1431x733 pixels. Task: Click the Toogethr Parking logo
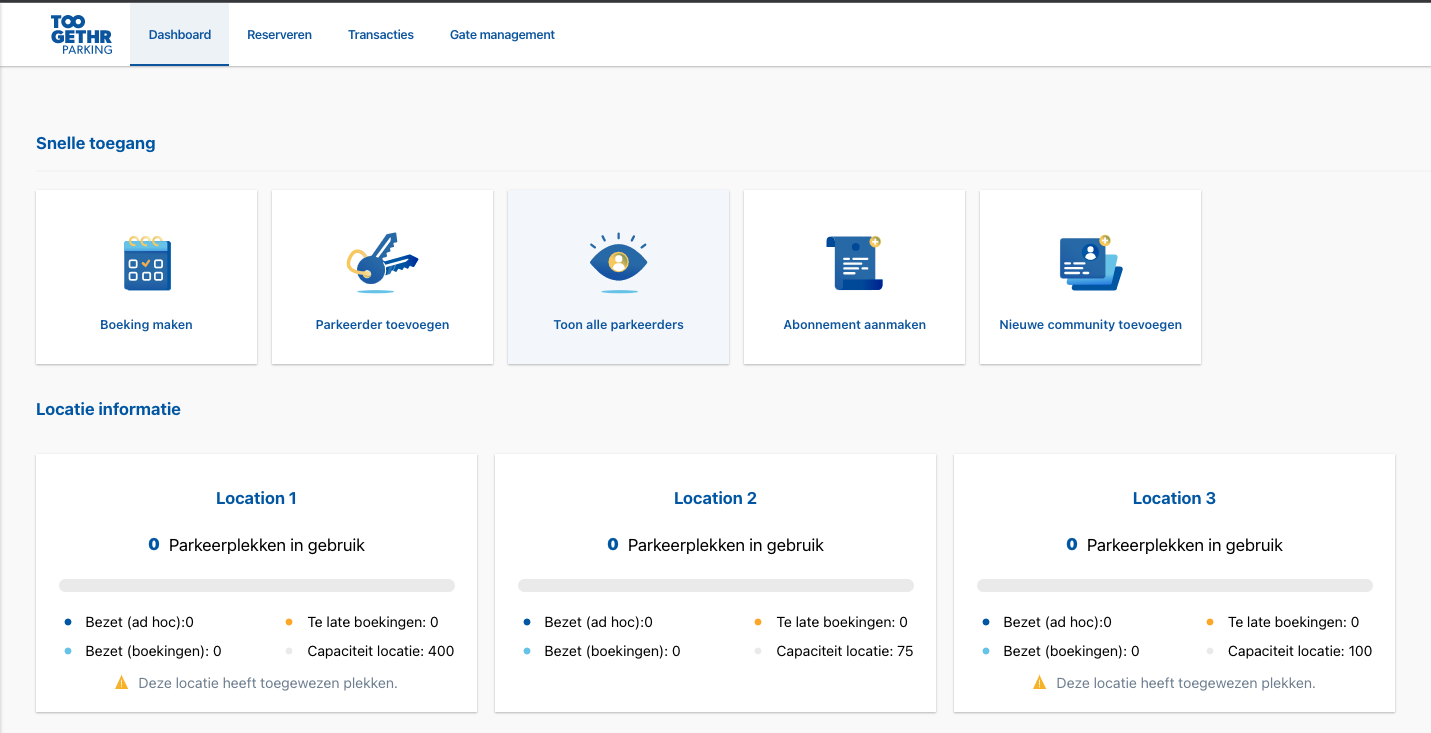coord(81,35)
